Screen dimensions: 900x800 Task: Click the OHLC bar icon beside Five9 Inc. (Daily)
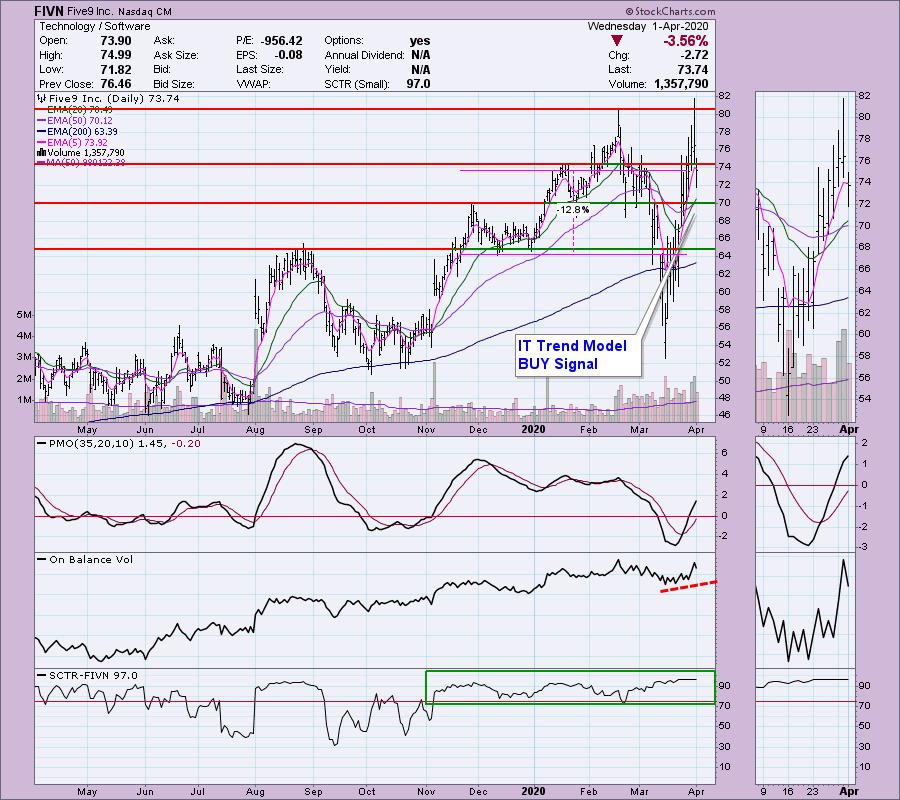42,98
